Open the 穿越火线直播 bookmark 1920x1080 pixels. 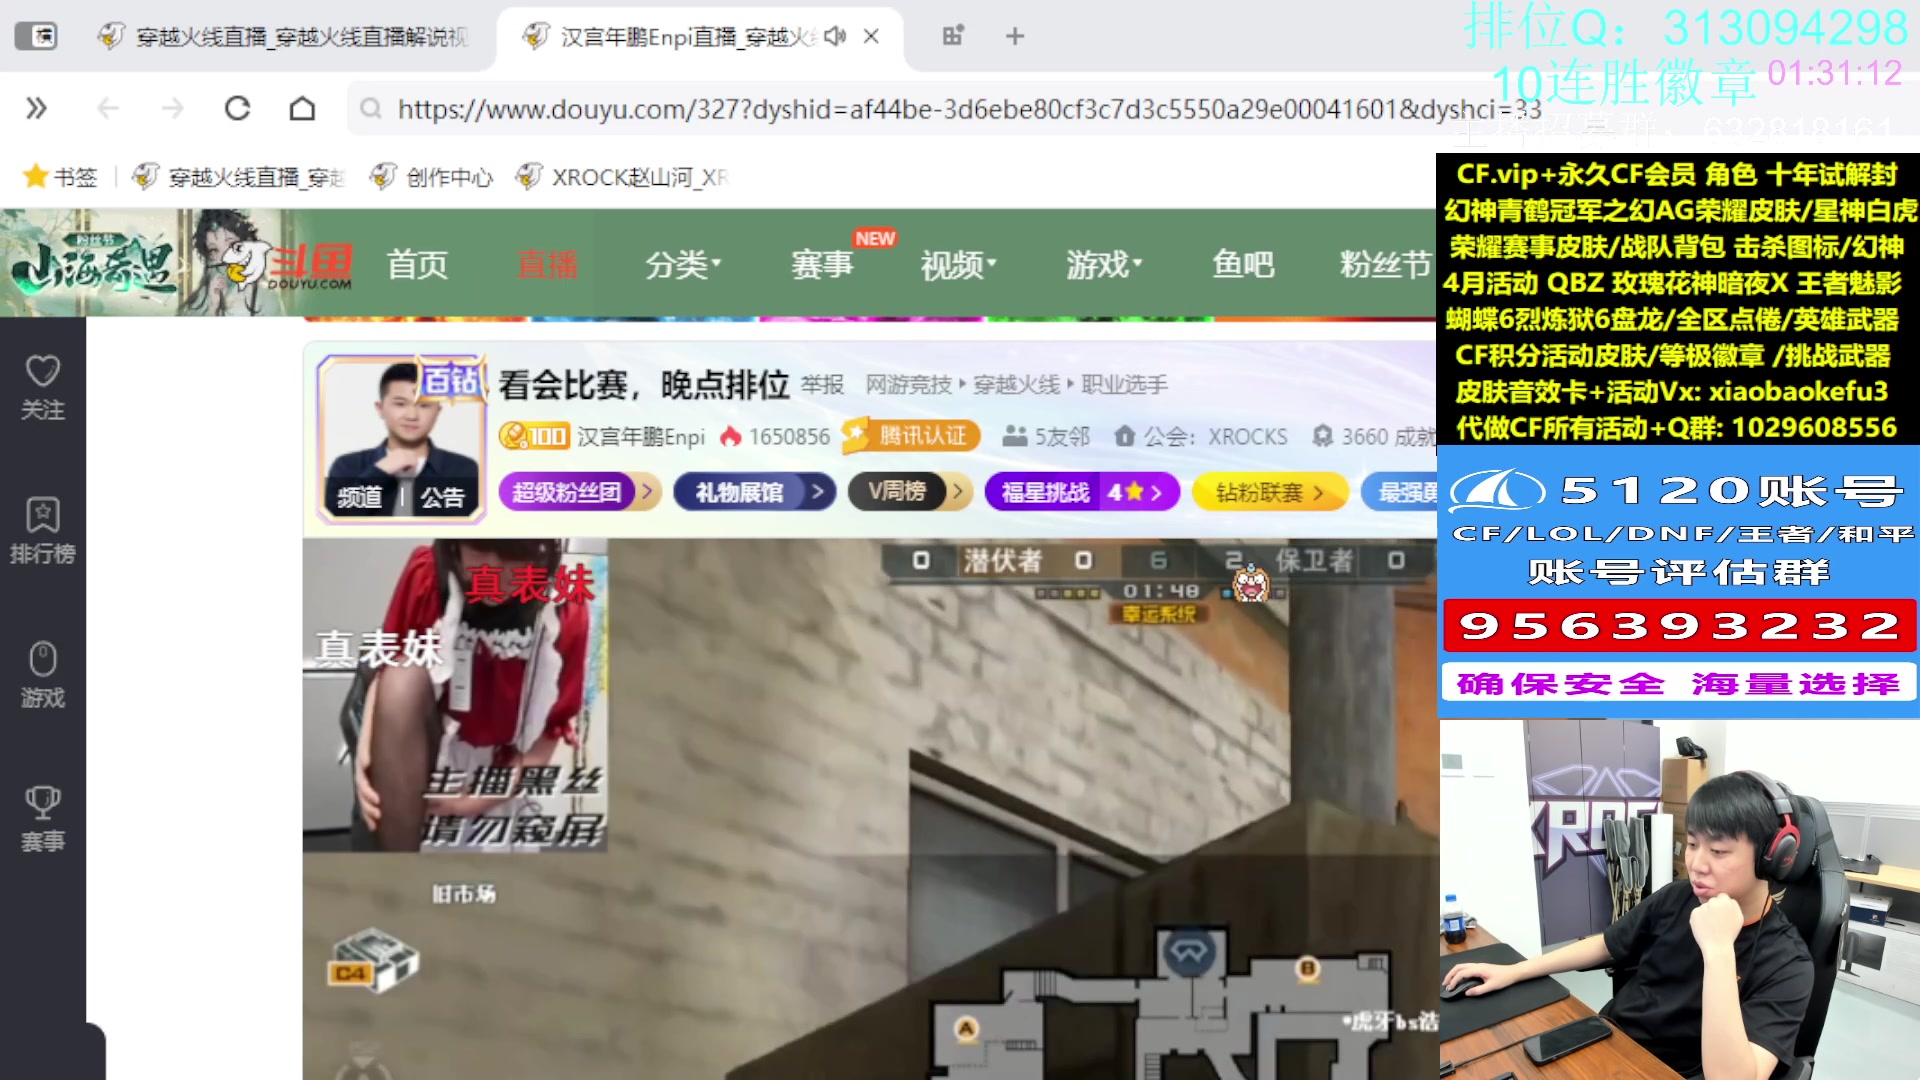[238, 177]
